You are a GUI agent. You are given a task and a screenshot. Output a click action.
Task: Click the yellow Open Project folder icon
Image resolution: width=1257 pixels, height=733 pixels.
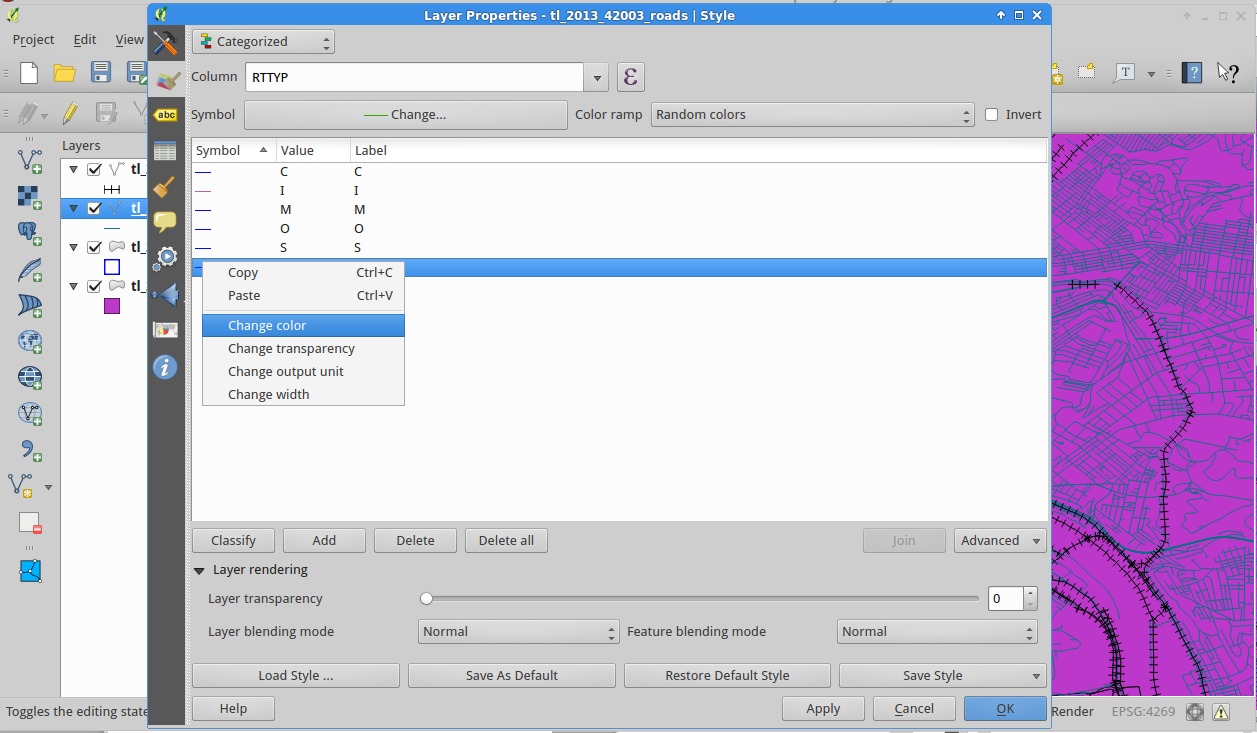[65, 72]
